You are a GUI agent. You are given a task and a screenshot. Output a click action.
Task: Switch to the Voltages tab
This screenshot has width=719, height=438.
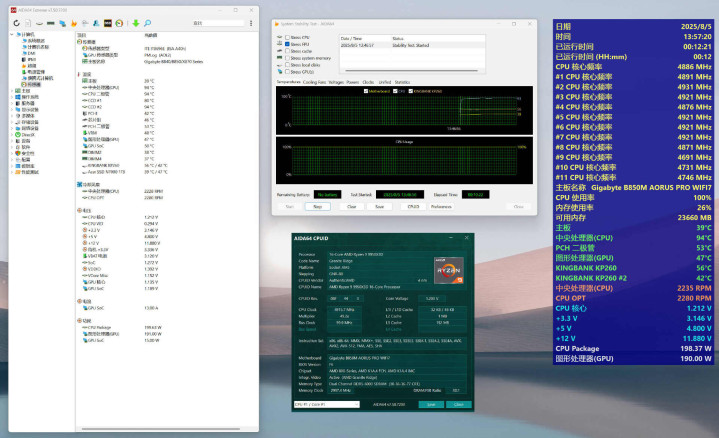pyautogui.click(x=336, y=82)
